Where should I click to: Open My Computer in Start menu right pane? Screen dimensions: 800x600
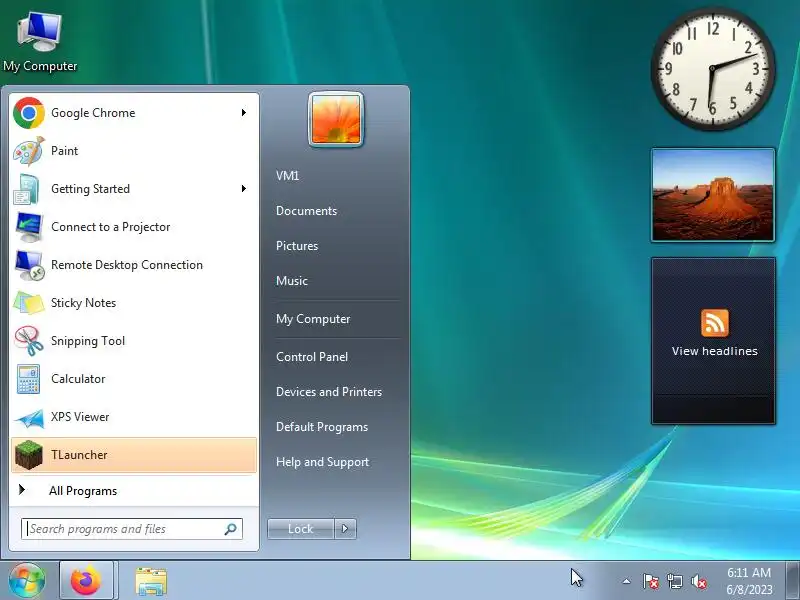(313, 319)
